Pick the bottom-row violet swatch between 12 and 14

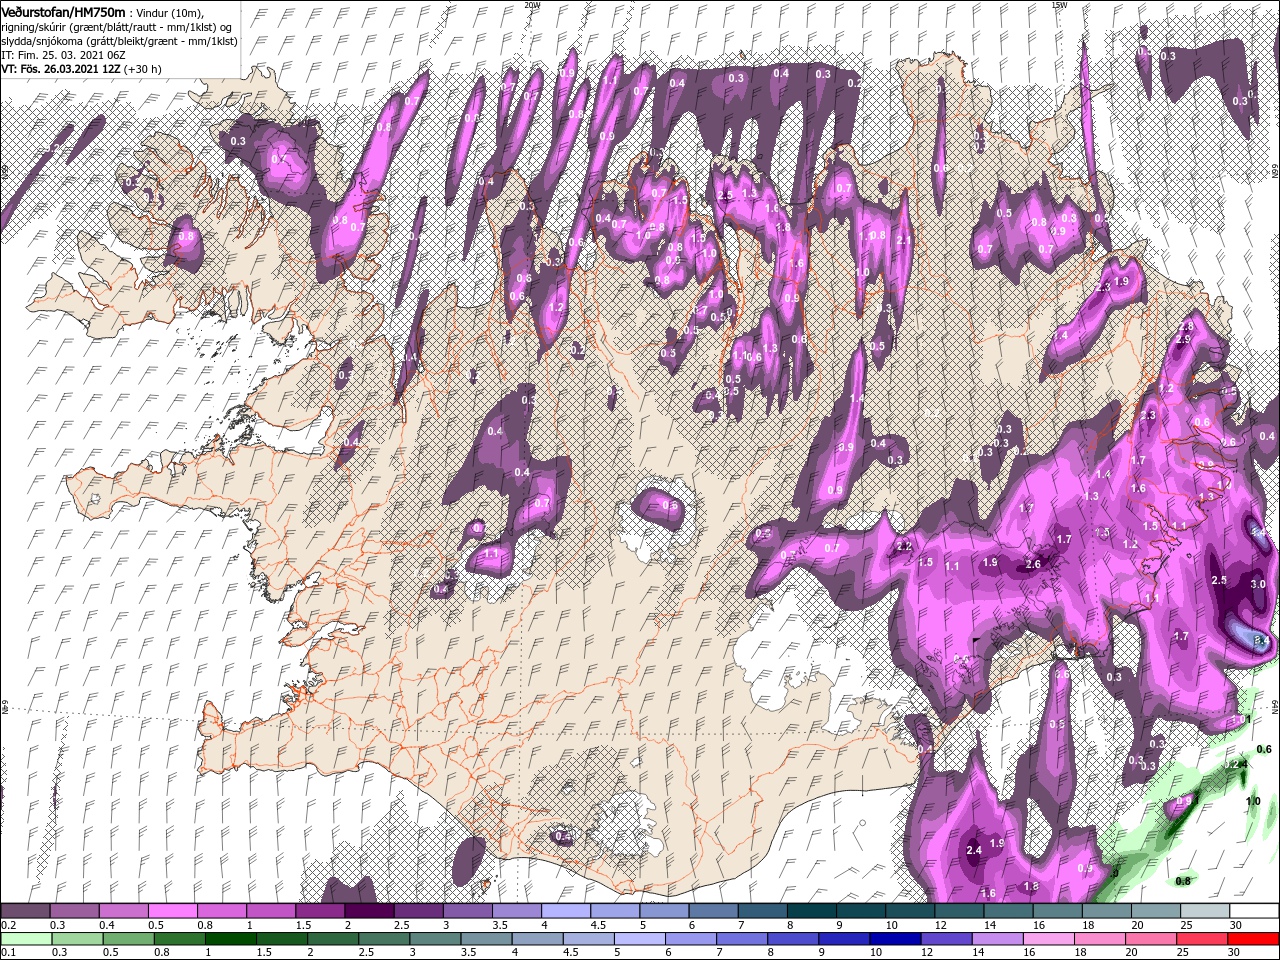pyautogui.click(x=947, y=939)
